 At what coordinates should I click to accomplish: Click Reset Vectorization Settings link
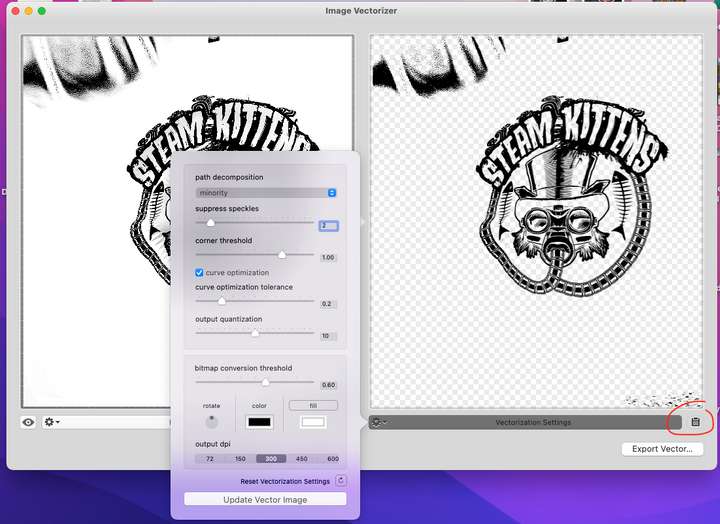285,481
